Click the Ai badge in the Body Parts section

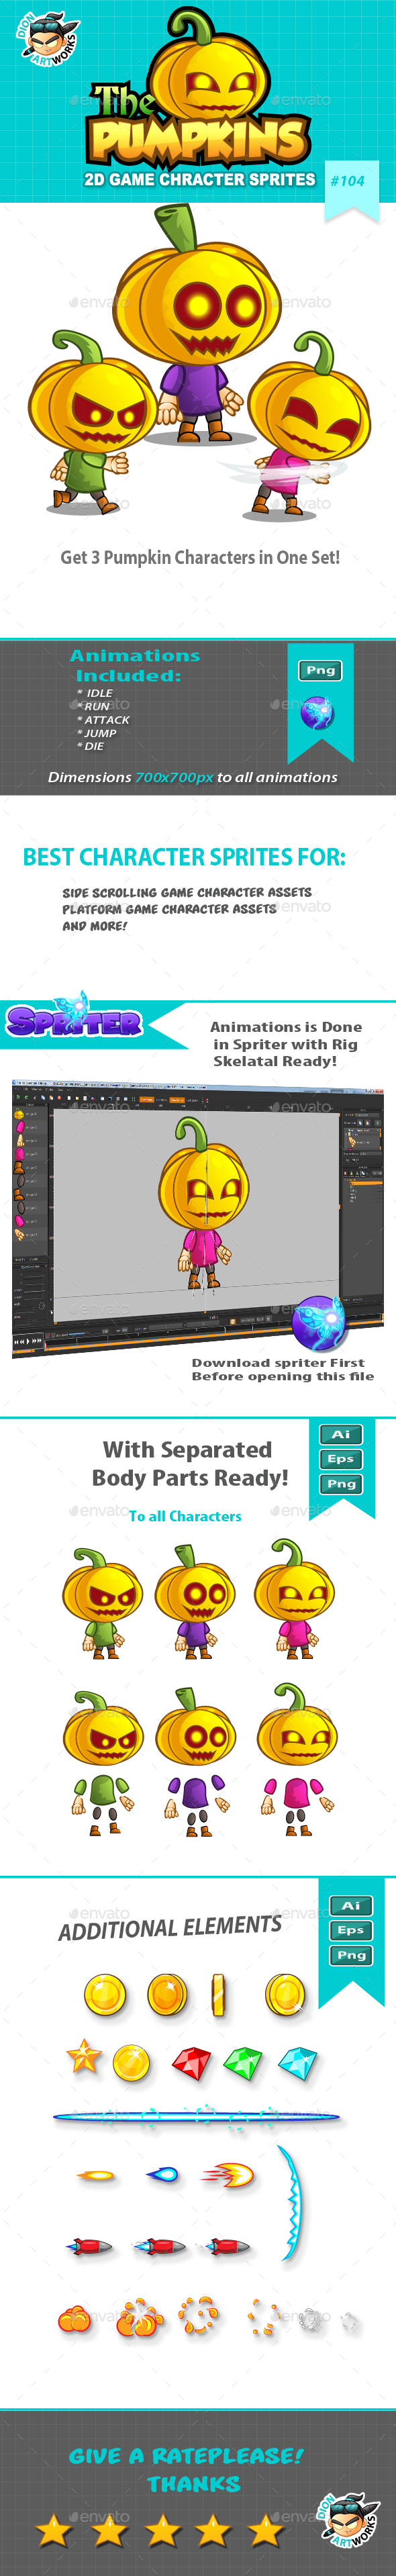[341, 1434]
